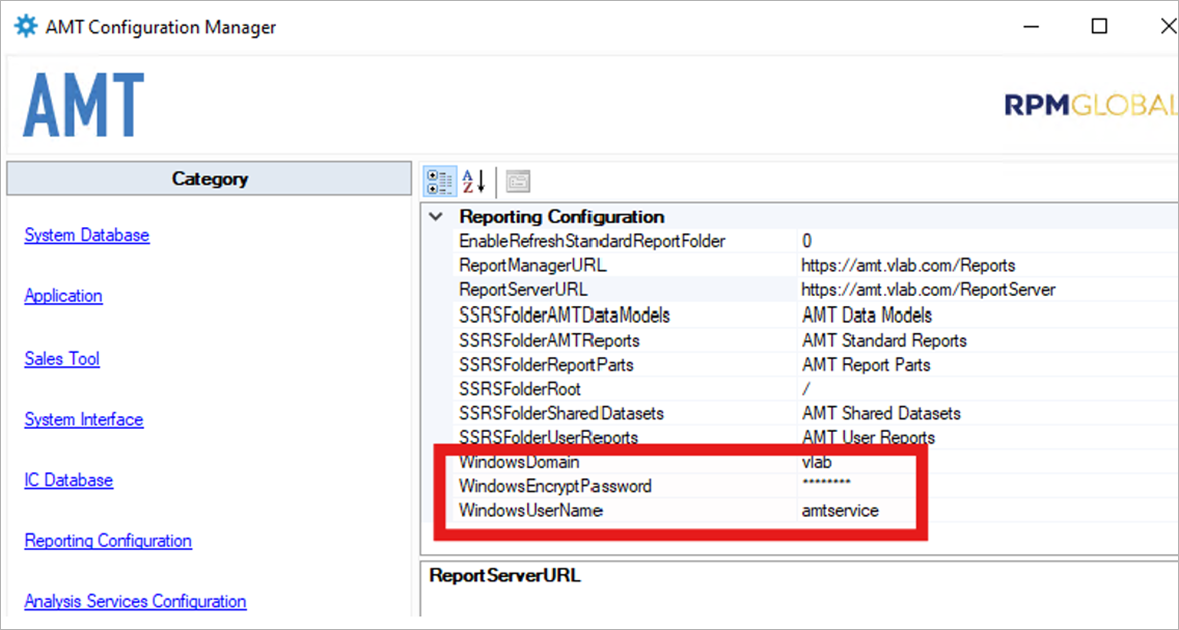Open the Sales Tool category

coord(62,359)
